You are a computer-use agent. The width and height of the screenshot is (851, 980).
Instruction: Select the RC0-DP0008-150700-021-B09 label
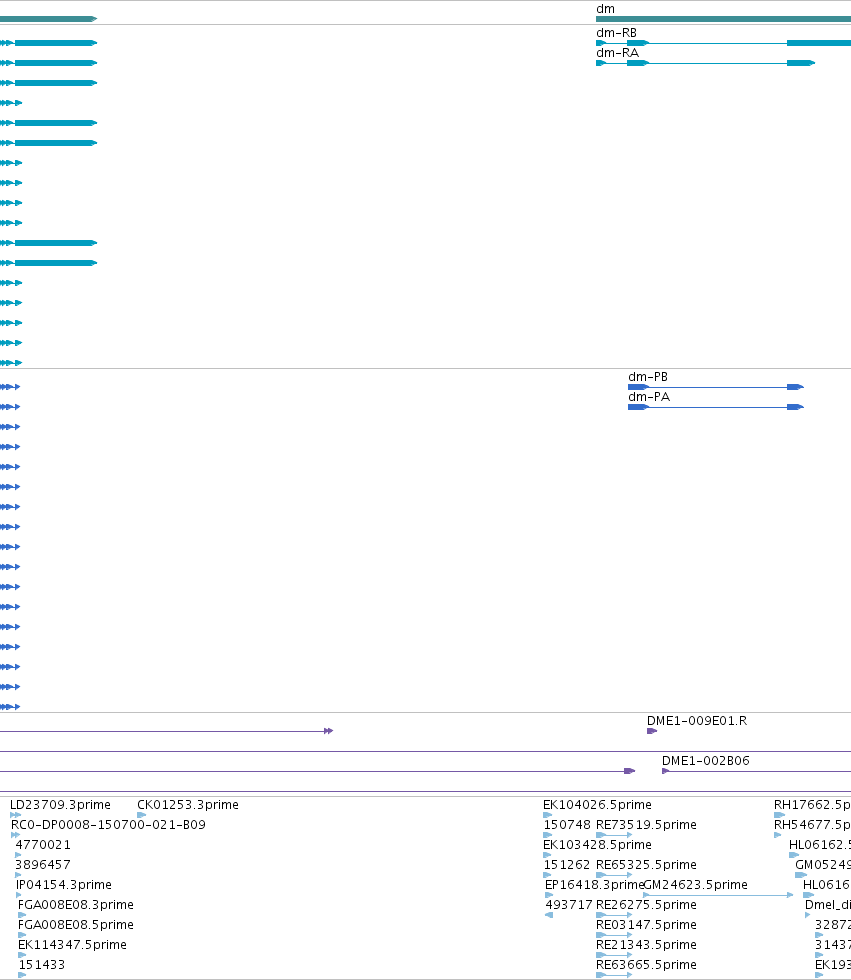tap(108, 824)
